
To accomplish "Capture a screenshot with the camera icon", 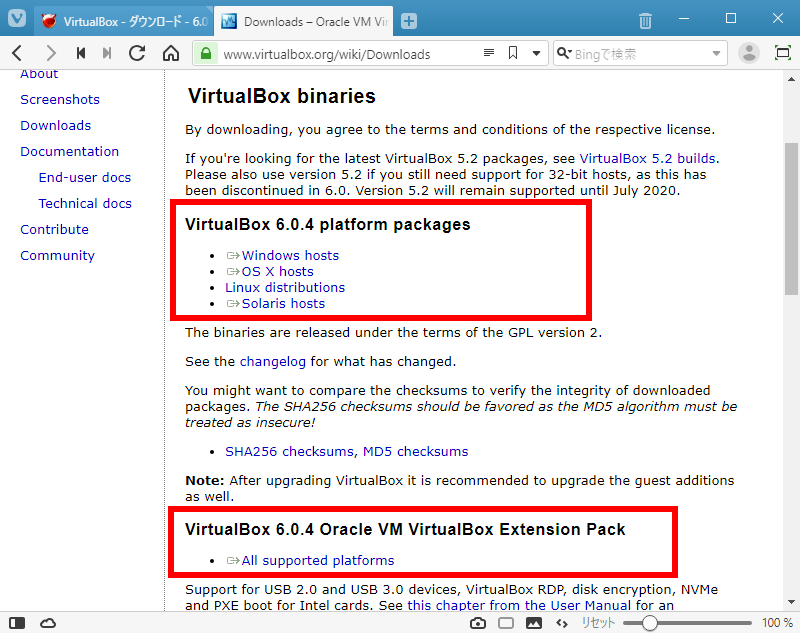I will click(x=478, y=622).
